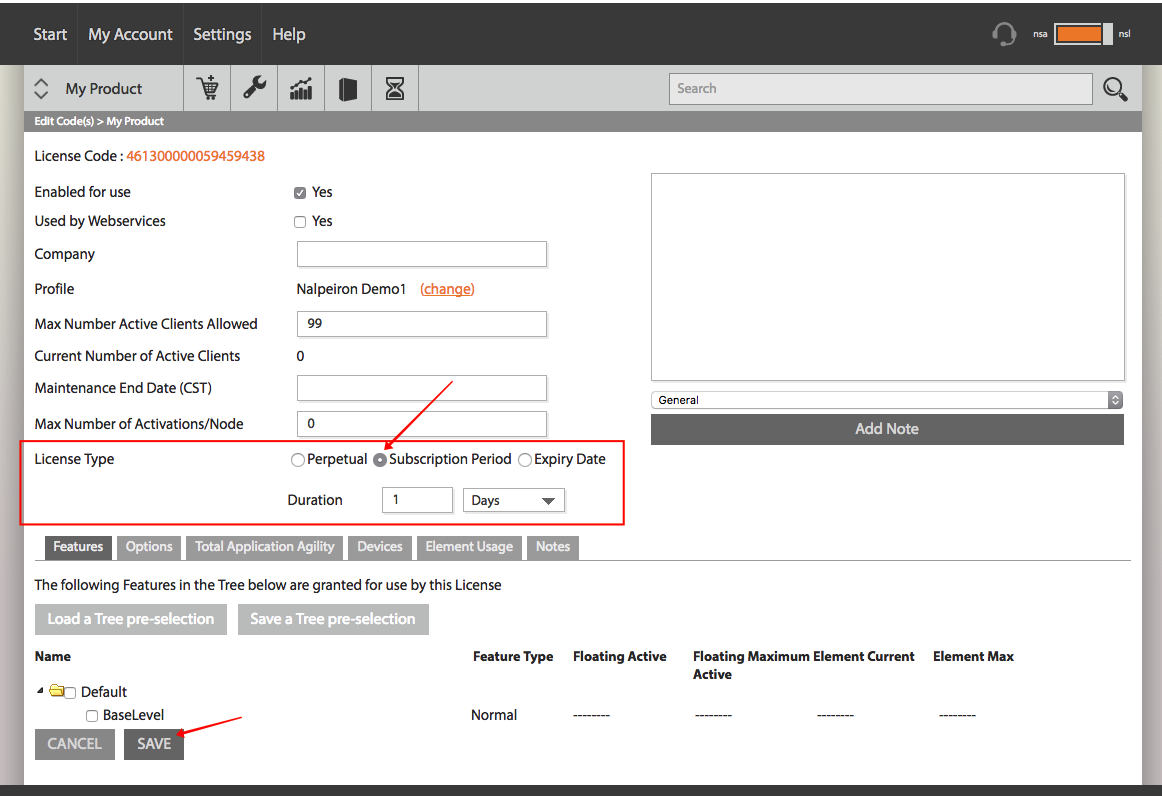Viewport: 1162px width, 796px height.
Task: Click the headset support icon
Action: (1004, 34)
